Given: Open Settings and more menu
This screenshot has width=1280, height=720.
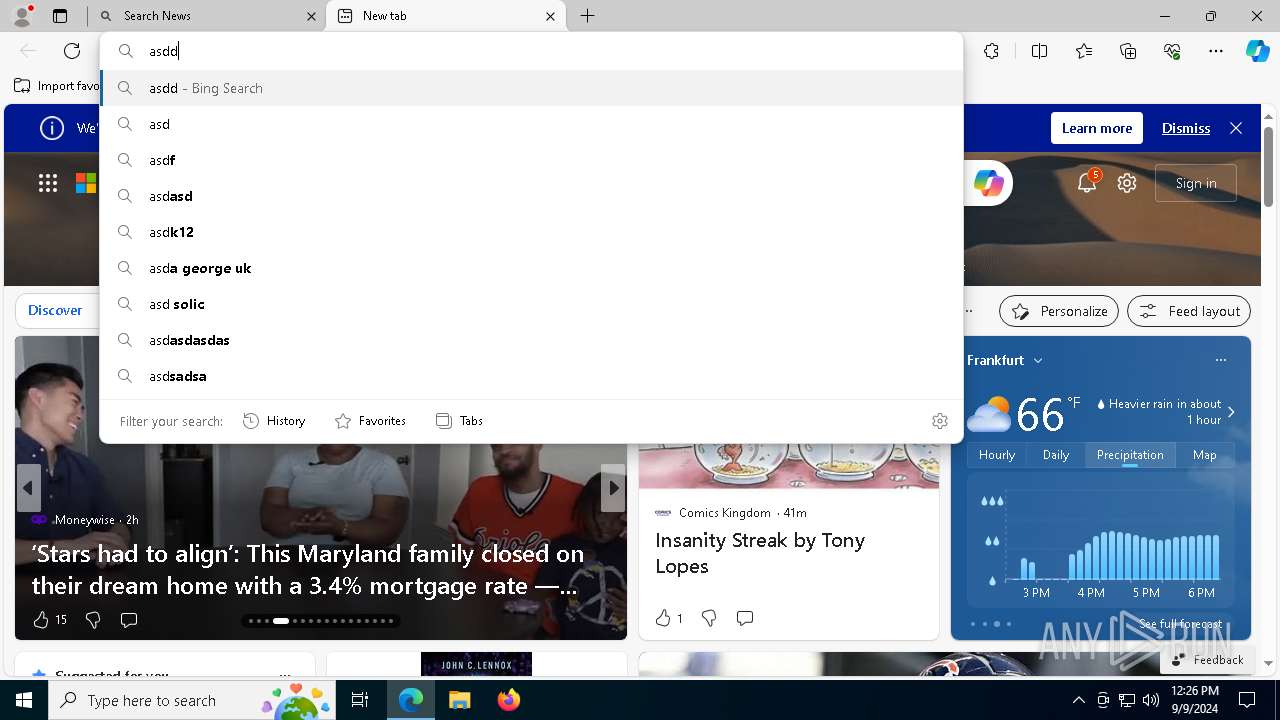Looking at the screenshot, I should click(x=1216, y=51).
